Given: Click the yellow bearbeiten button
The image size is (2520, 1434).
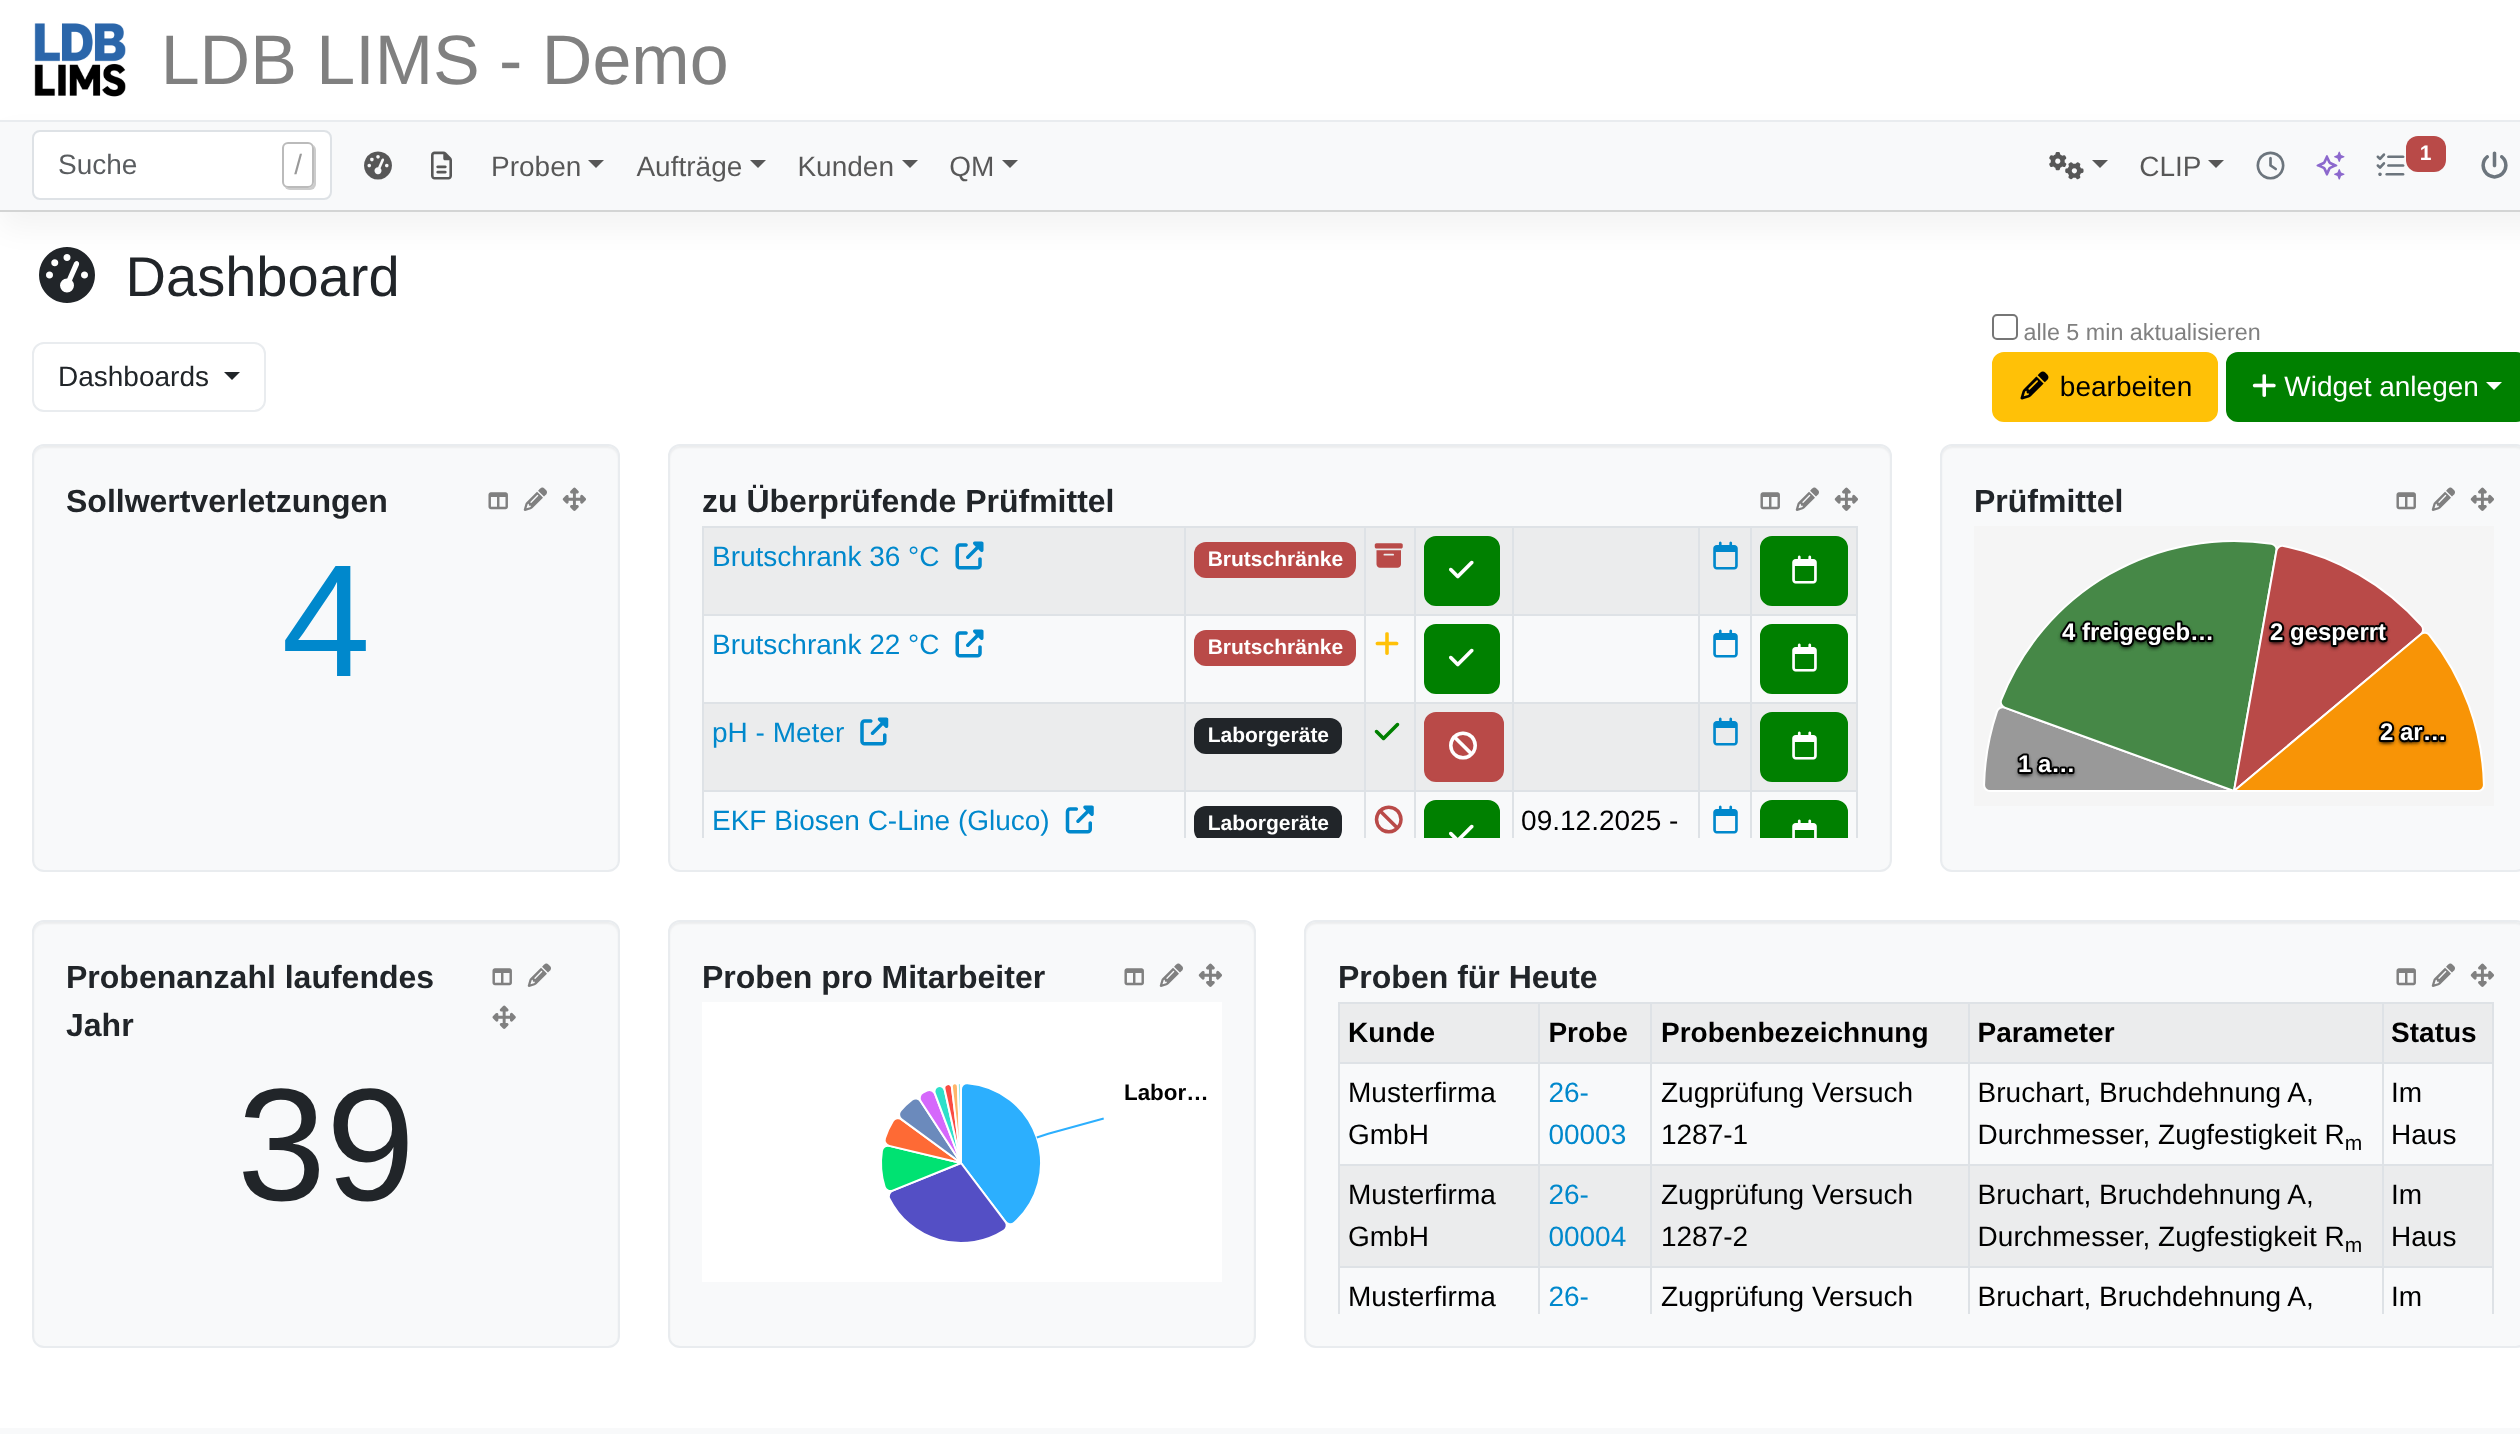Looking at the screenshot, I should click(2104, 387).
